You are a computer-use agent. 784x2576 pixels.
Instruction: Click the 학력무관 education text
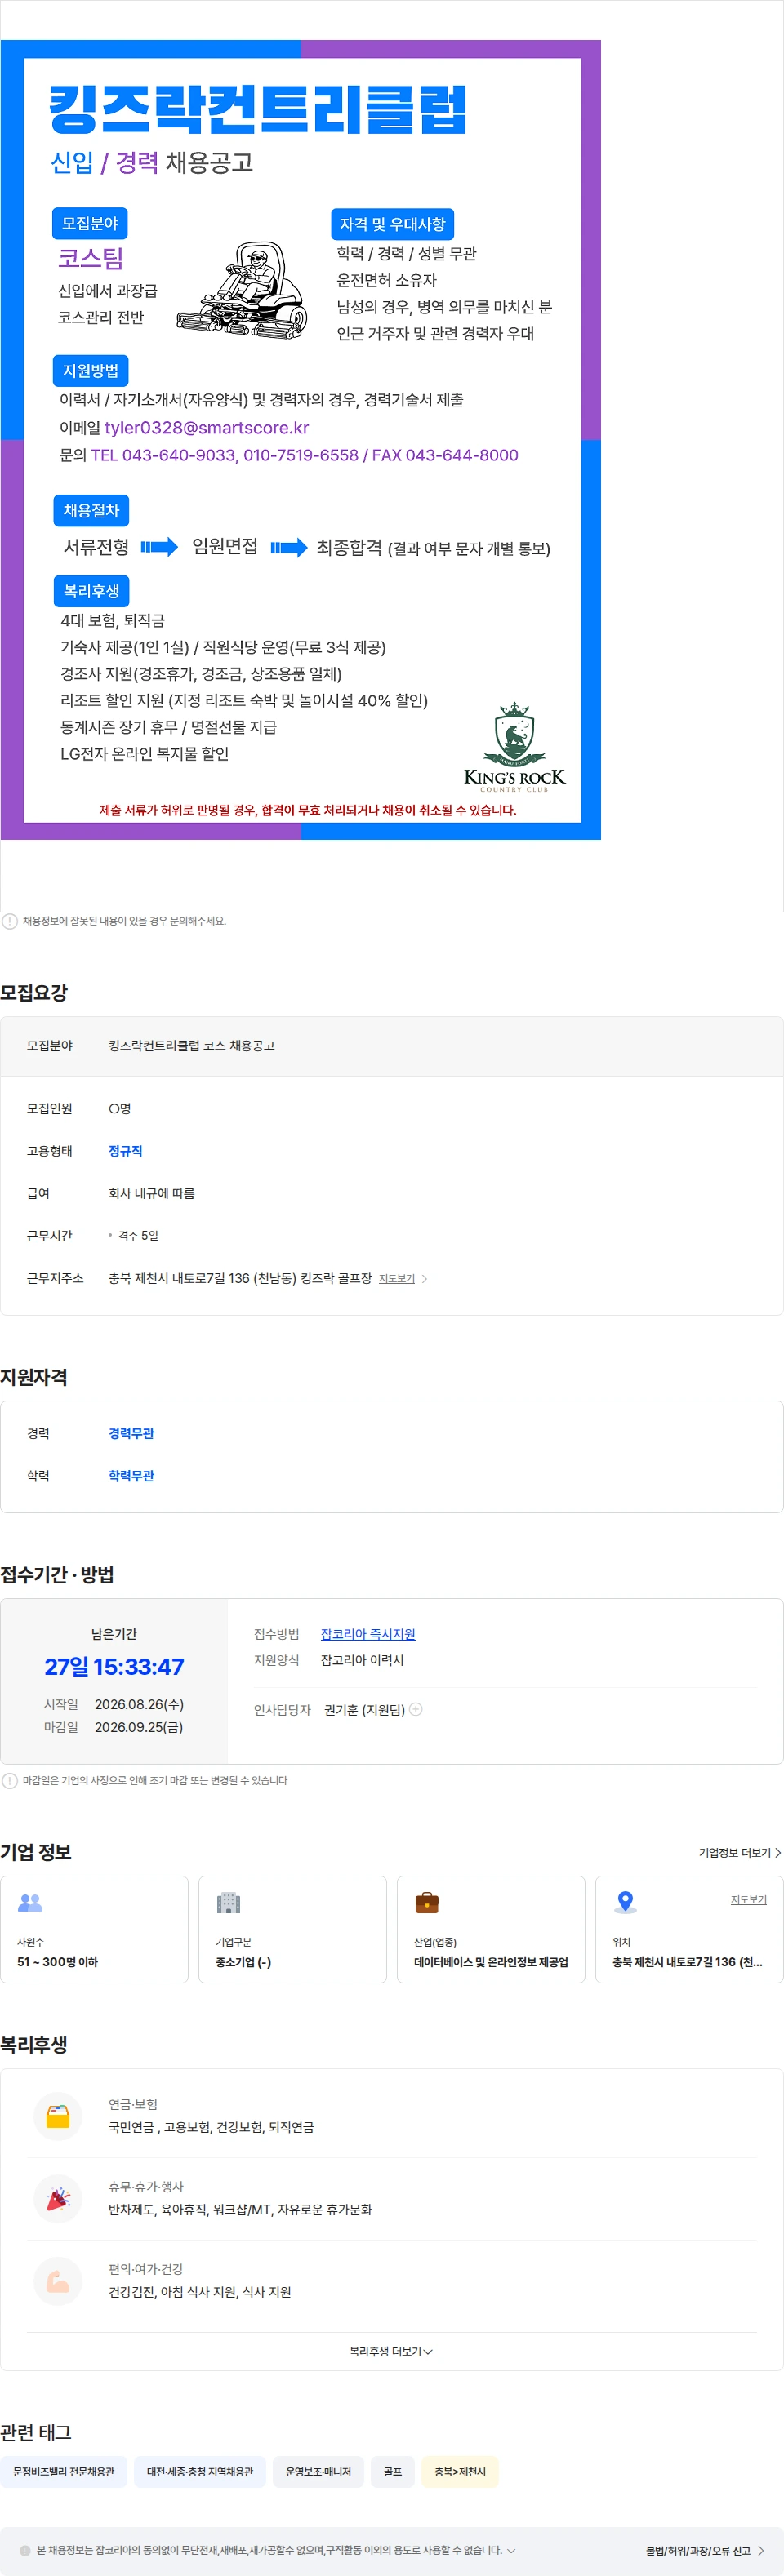(131, 1475)
